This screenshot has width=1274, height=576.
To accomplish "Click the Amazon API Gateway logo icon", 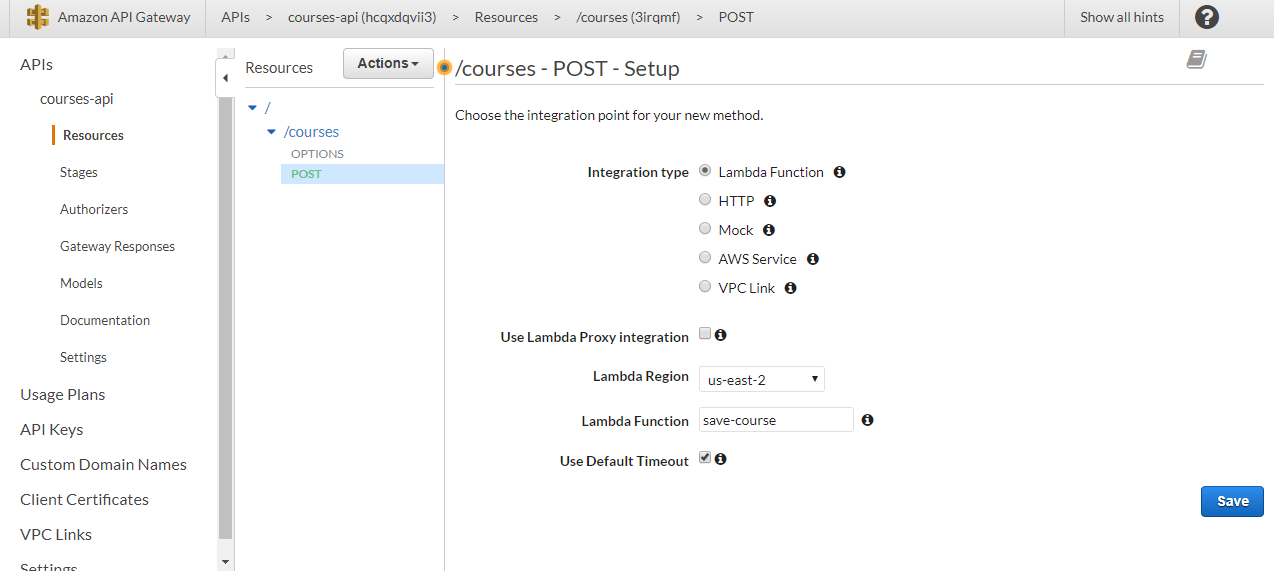I will [x=38, y=17].
